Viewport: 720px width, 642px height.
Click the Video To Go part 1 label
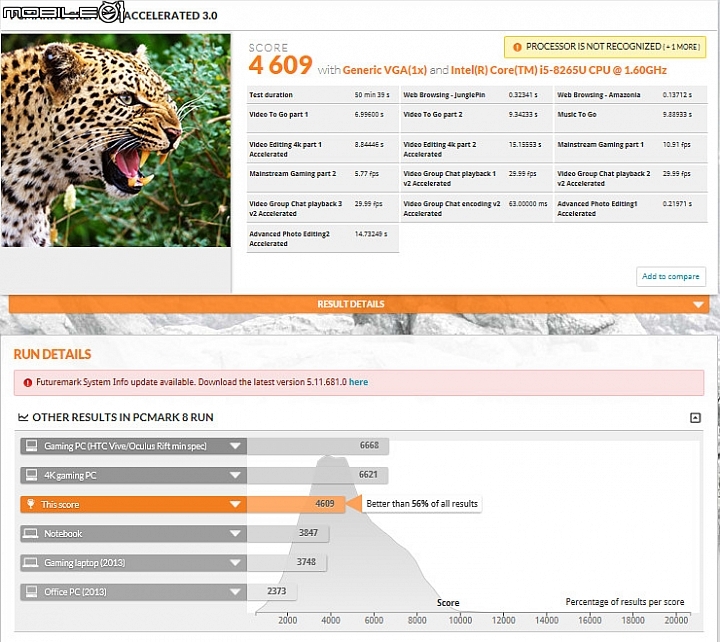click(x=279, y=115)
